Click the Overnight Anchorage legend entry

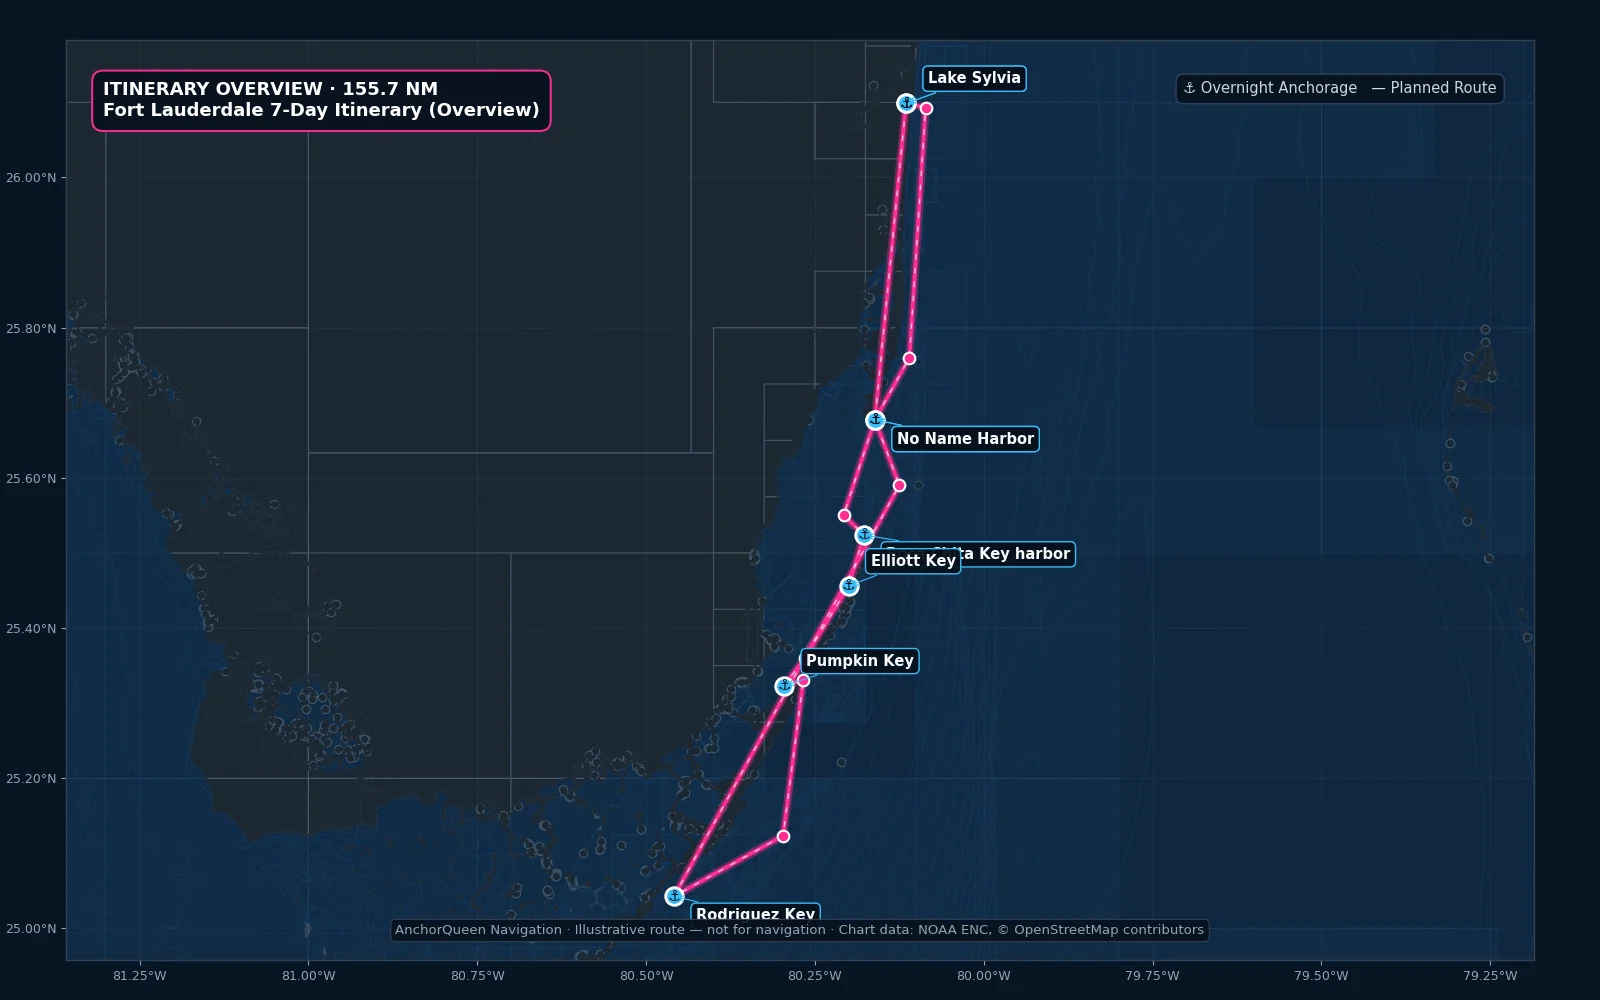[x=1270, y=88]
